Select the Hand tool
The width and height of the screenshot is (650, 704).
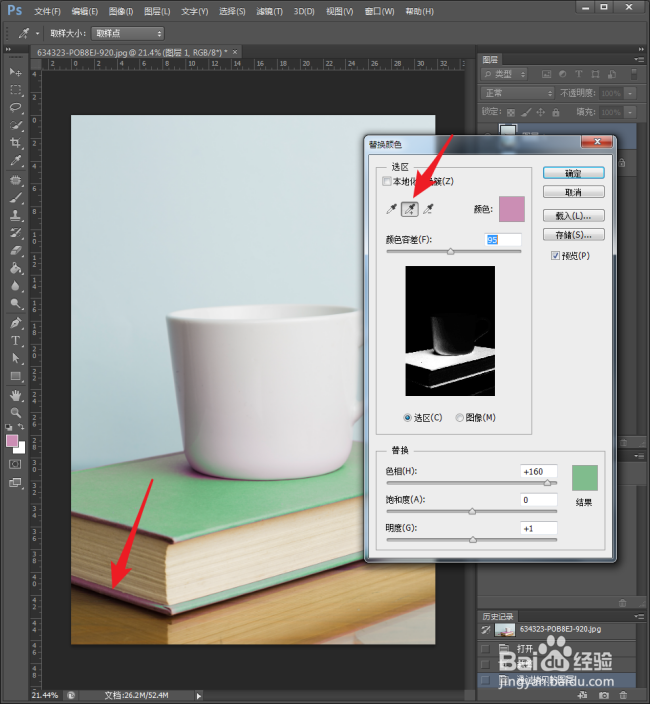tap(16, 396)
